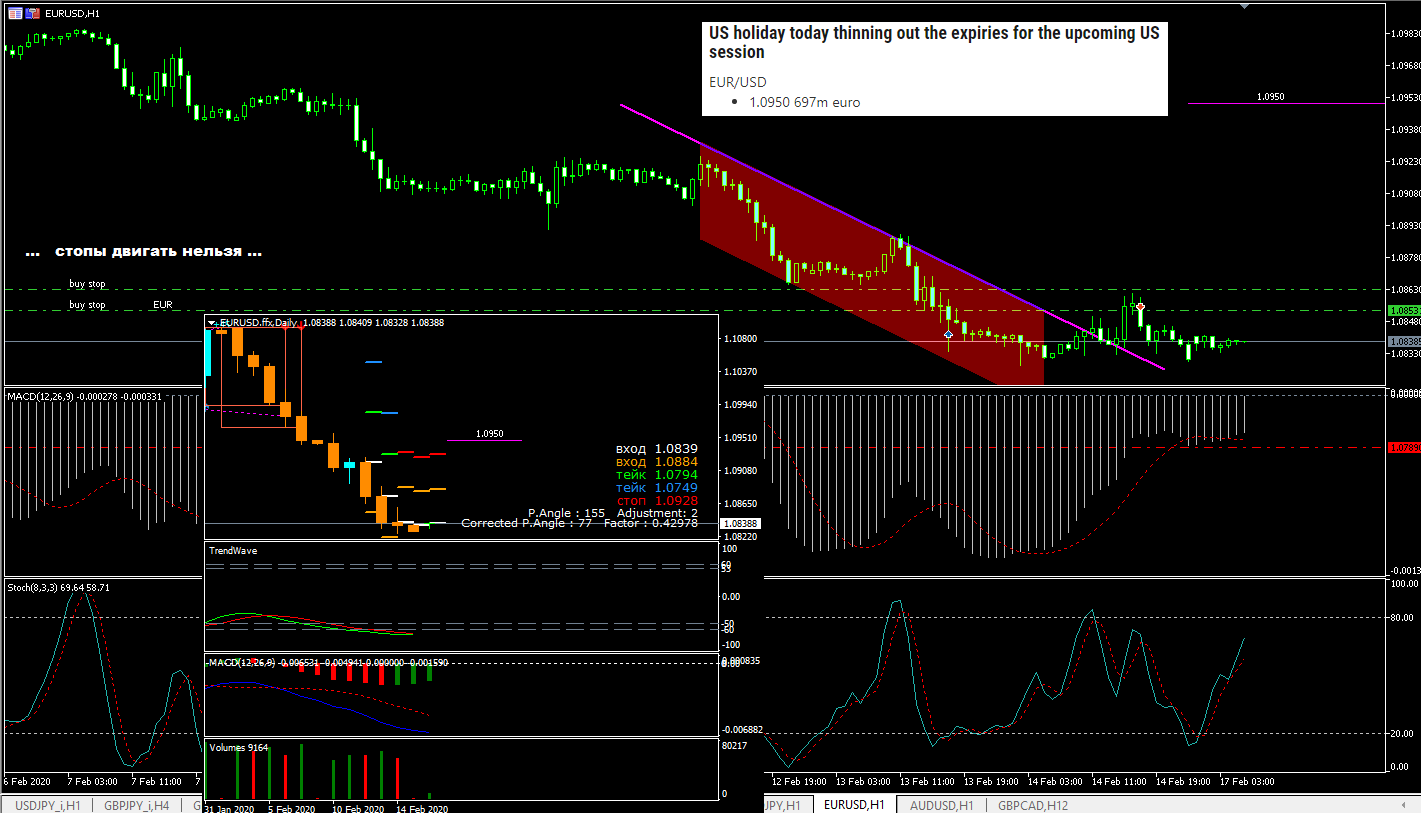Click the Volumes 9164 indicator label

(x=237, y=746)
